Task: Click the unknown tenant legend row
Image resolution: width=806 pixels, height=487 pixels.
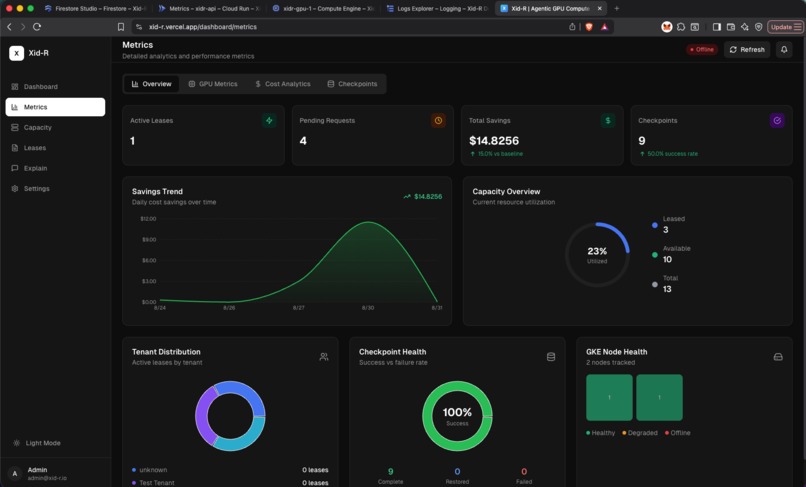Action: pyautogui.click(x=230, y=470)
